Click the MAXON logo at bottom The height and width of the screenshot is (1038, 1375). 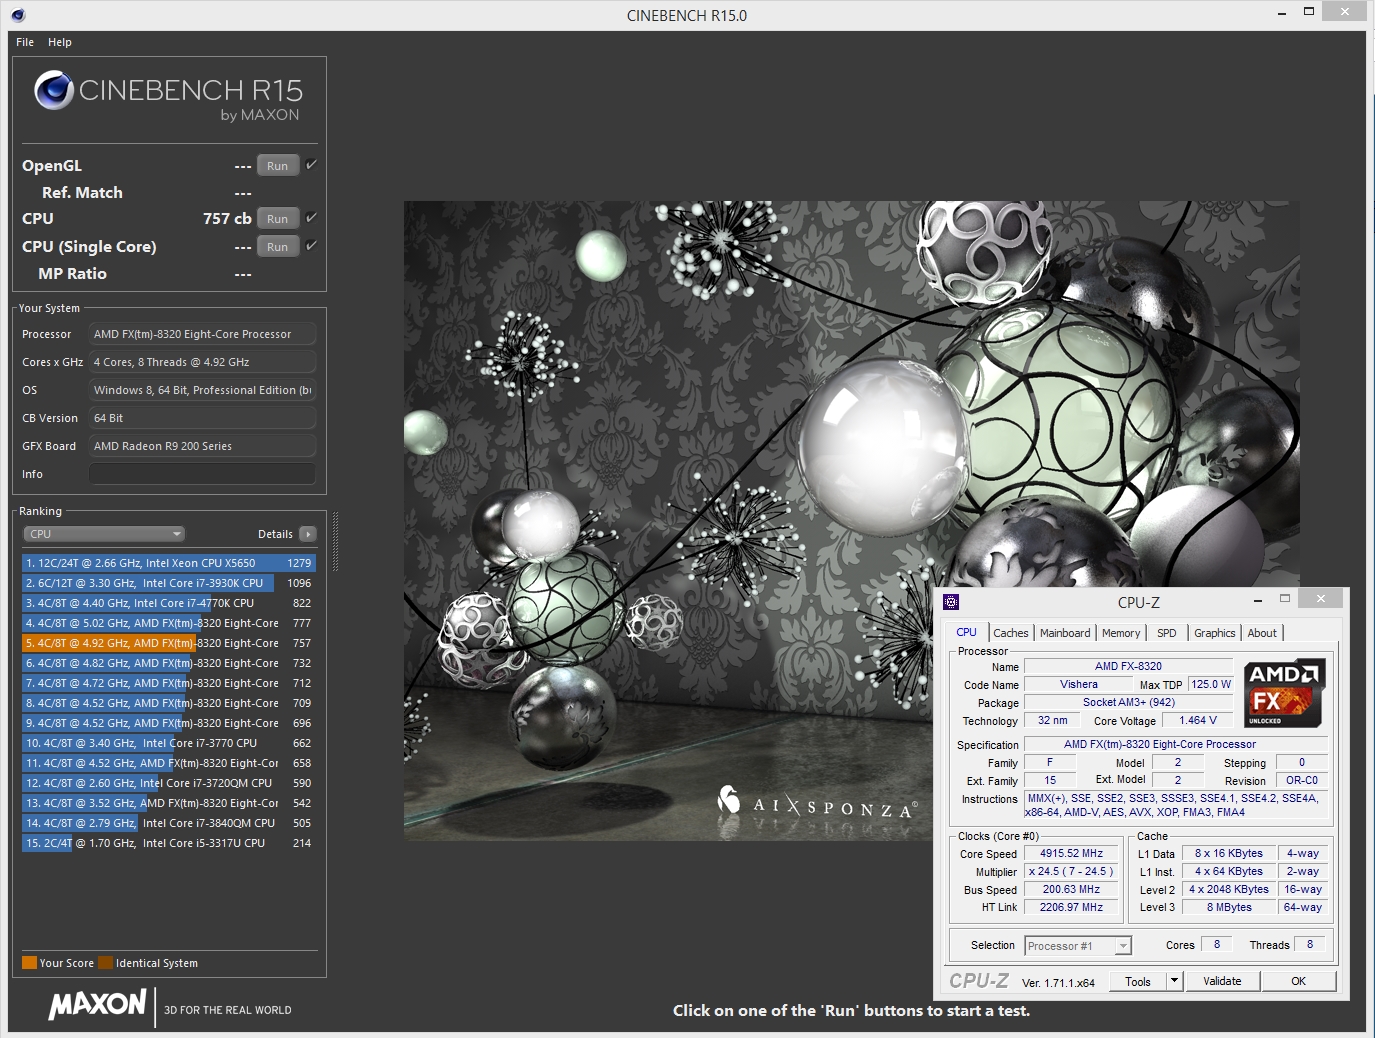coord(98,1004)
